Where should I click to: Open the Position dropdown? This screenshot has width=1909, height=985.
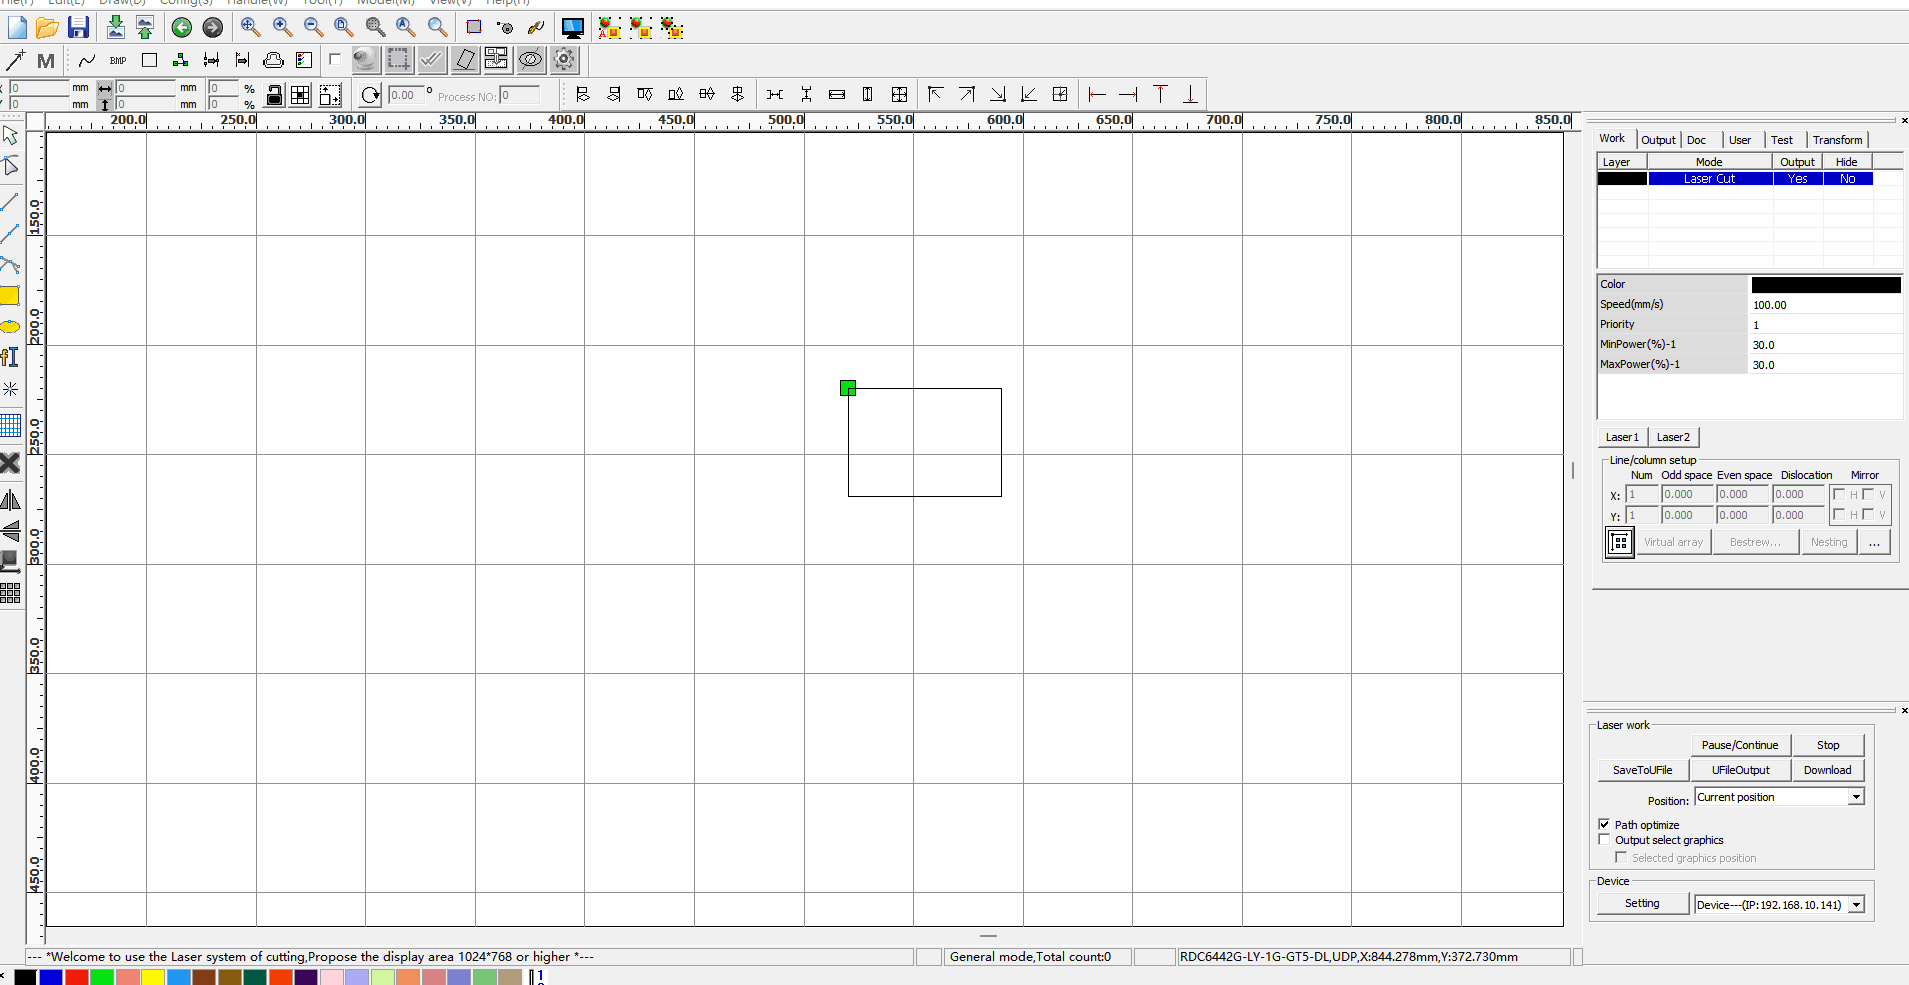point(1856,797)
